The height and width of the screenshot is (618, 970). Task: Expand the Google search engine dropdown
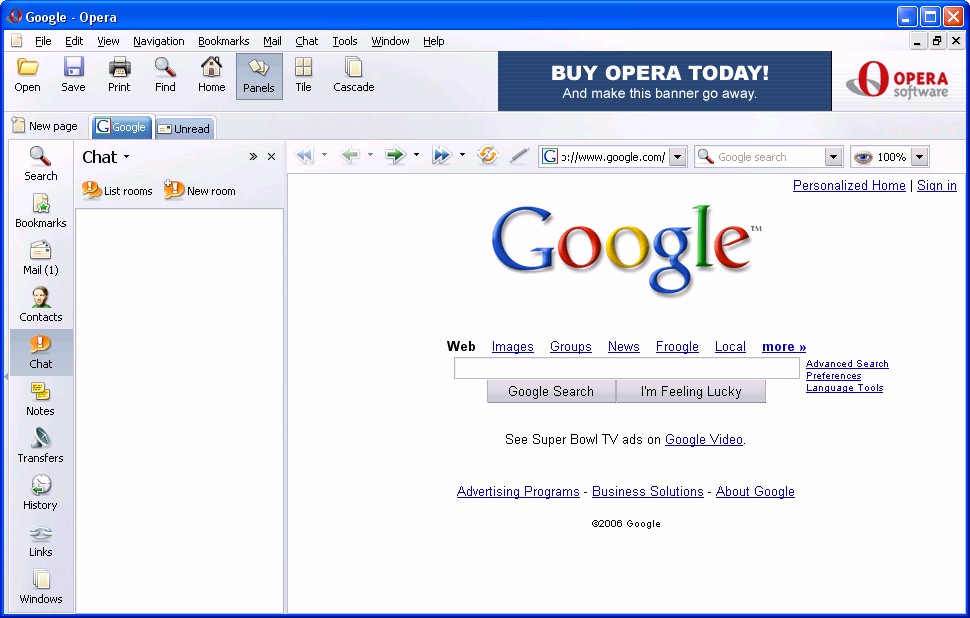tap(833, 157)
